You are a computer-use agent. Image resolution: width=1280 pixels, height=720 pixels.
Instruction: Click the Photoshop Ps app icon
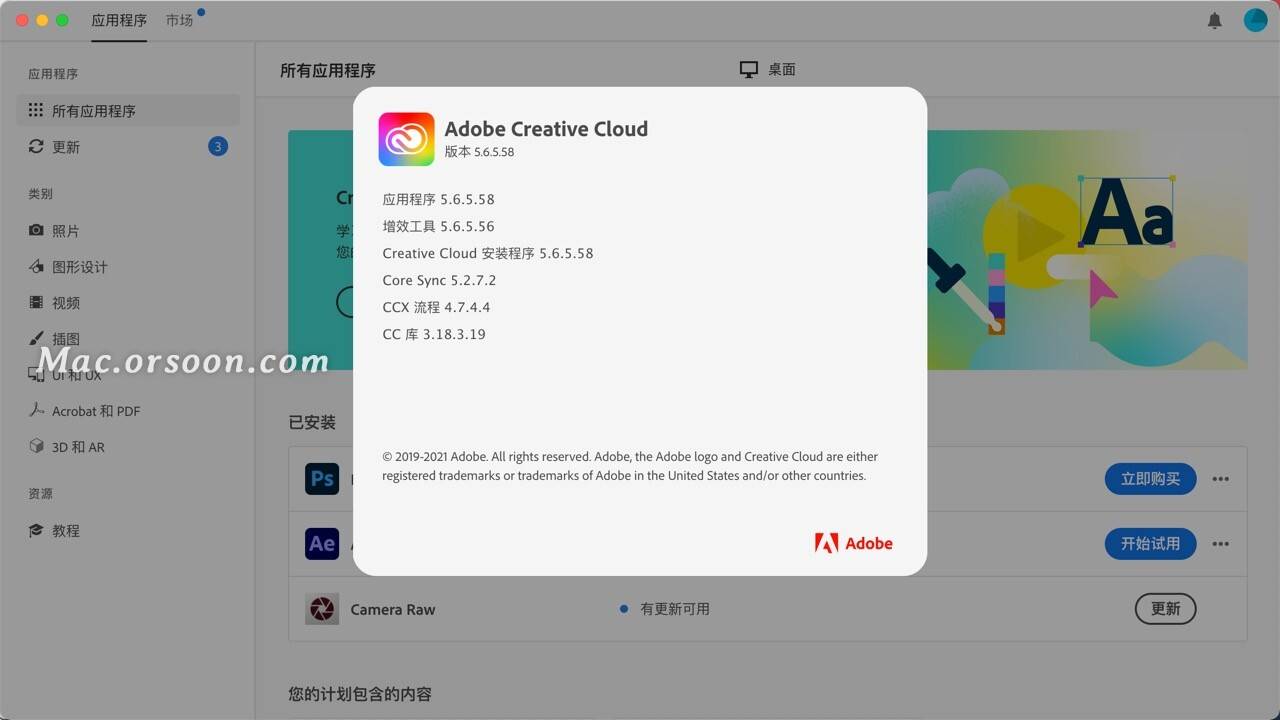[x=322, y=479]
